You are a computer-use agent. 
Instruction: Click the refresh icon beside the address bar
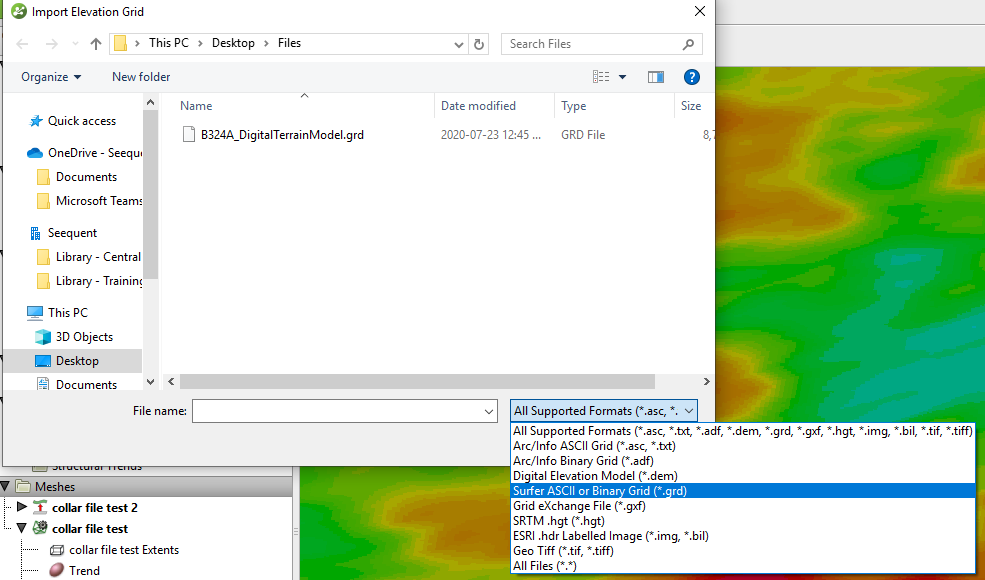tap(478, 44)
